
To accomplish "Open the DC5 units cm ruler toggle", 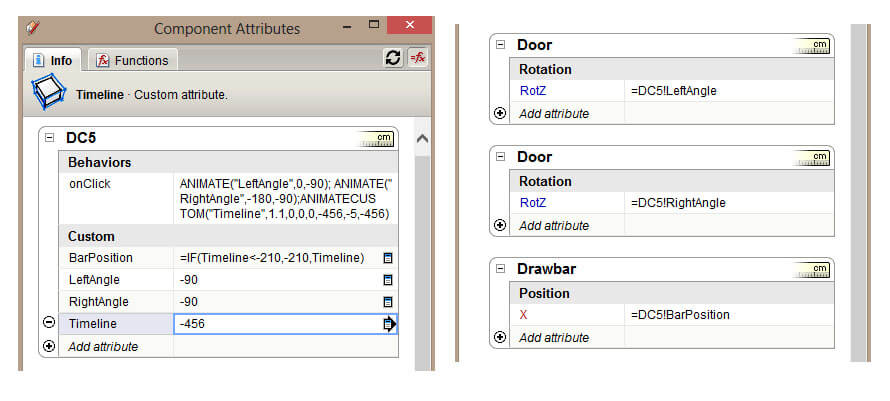I will (376, 139).
